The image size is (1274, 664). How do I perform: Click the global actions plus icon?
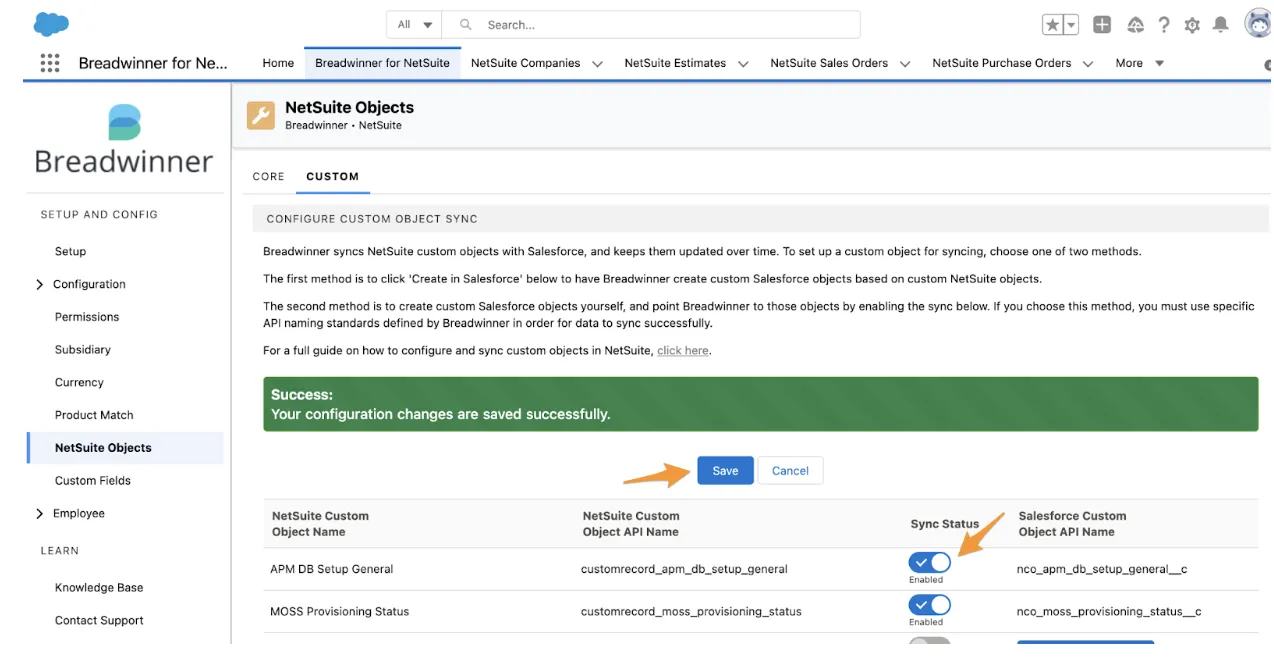(x=1102, y=25)
